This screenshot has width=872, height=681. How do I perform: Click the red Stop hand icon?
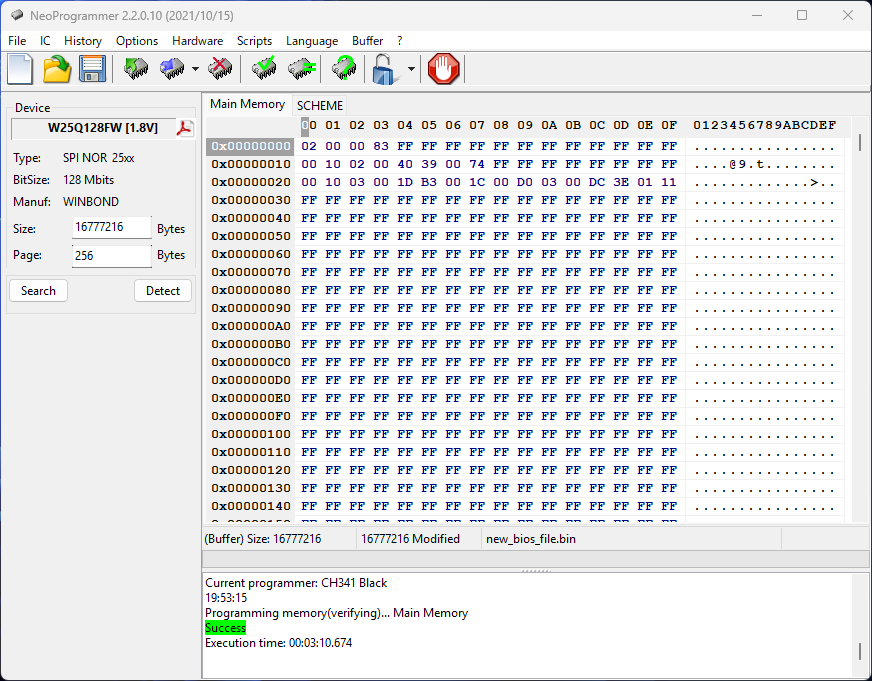click(x=443, y=69)
